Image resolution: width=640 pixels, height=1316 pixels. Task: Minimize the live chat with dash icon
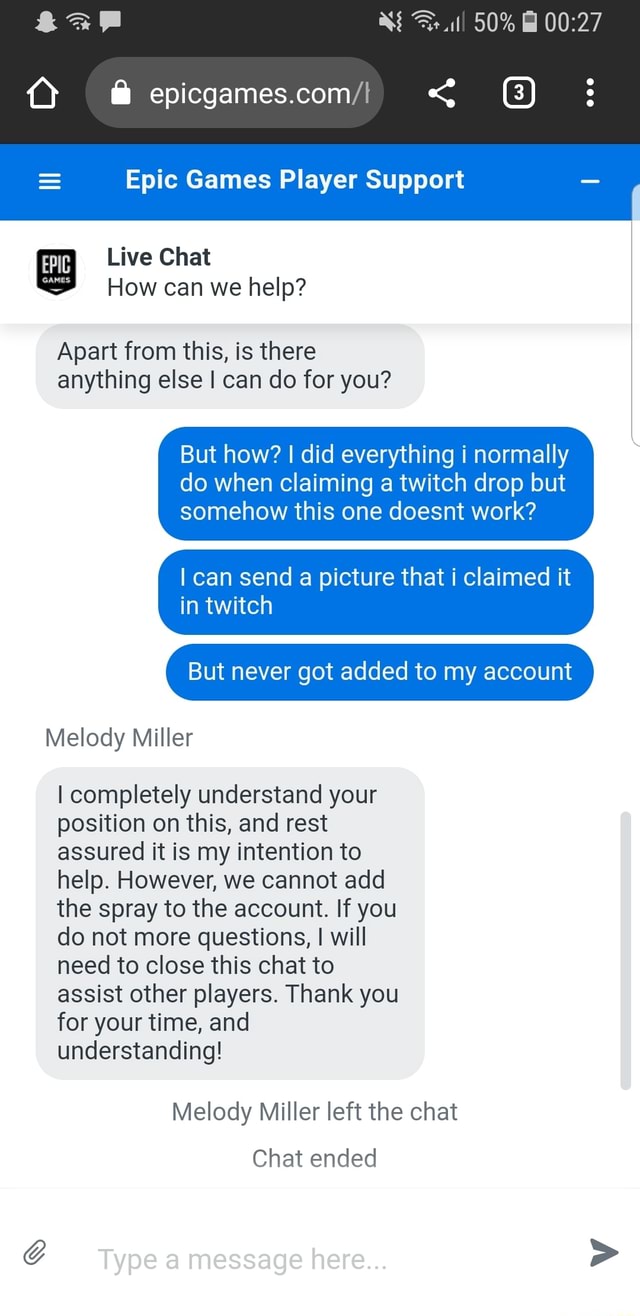590,182
